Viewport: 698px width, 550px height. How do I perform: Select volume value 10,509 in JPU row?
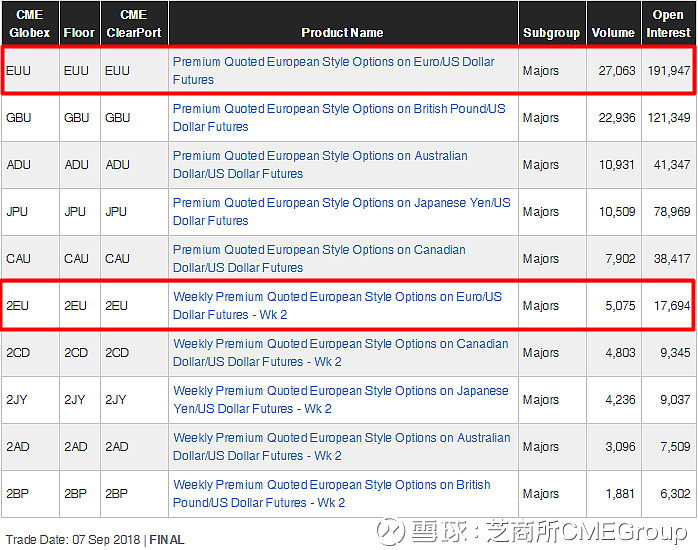(x=617, y=212)
